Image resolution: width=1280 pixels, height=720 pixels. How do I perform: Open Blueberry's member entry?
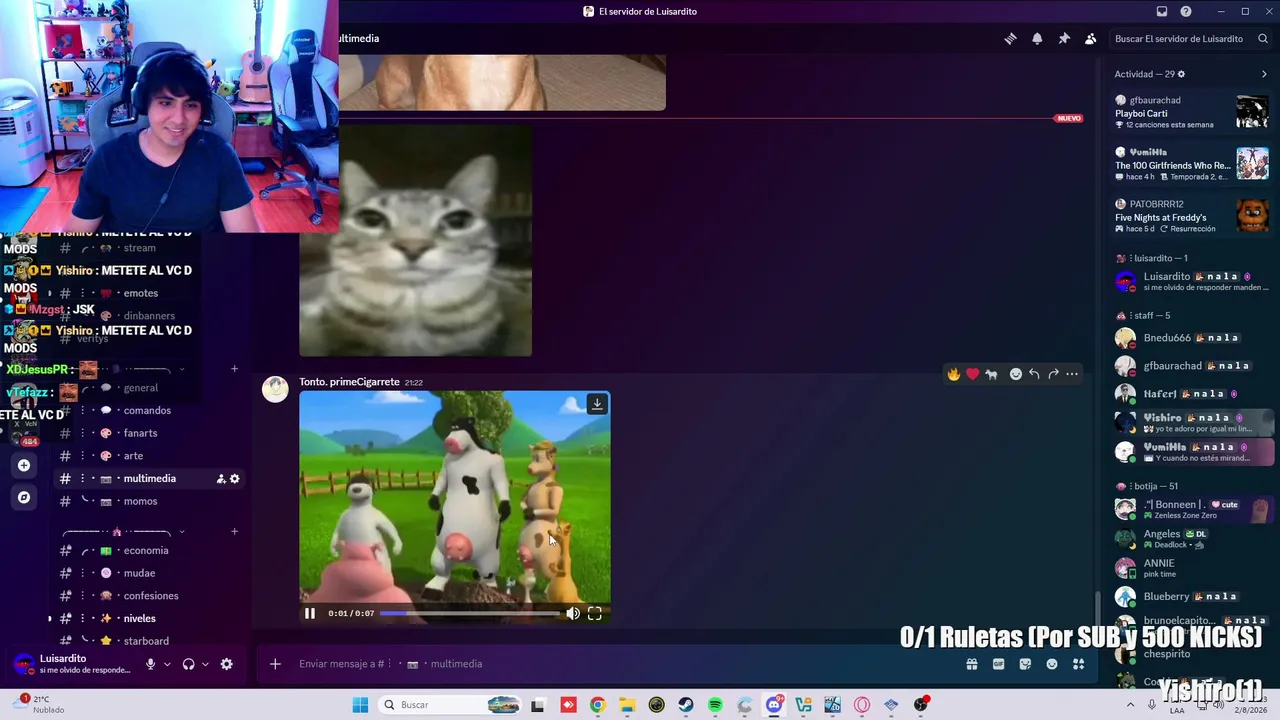[x=1192, y=597]
